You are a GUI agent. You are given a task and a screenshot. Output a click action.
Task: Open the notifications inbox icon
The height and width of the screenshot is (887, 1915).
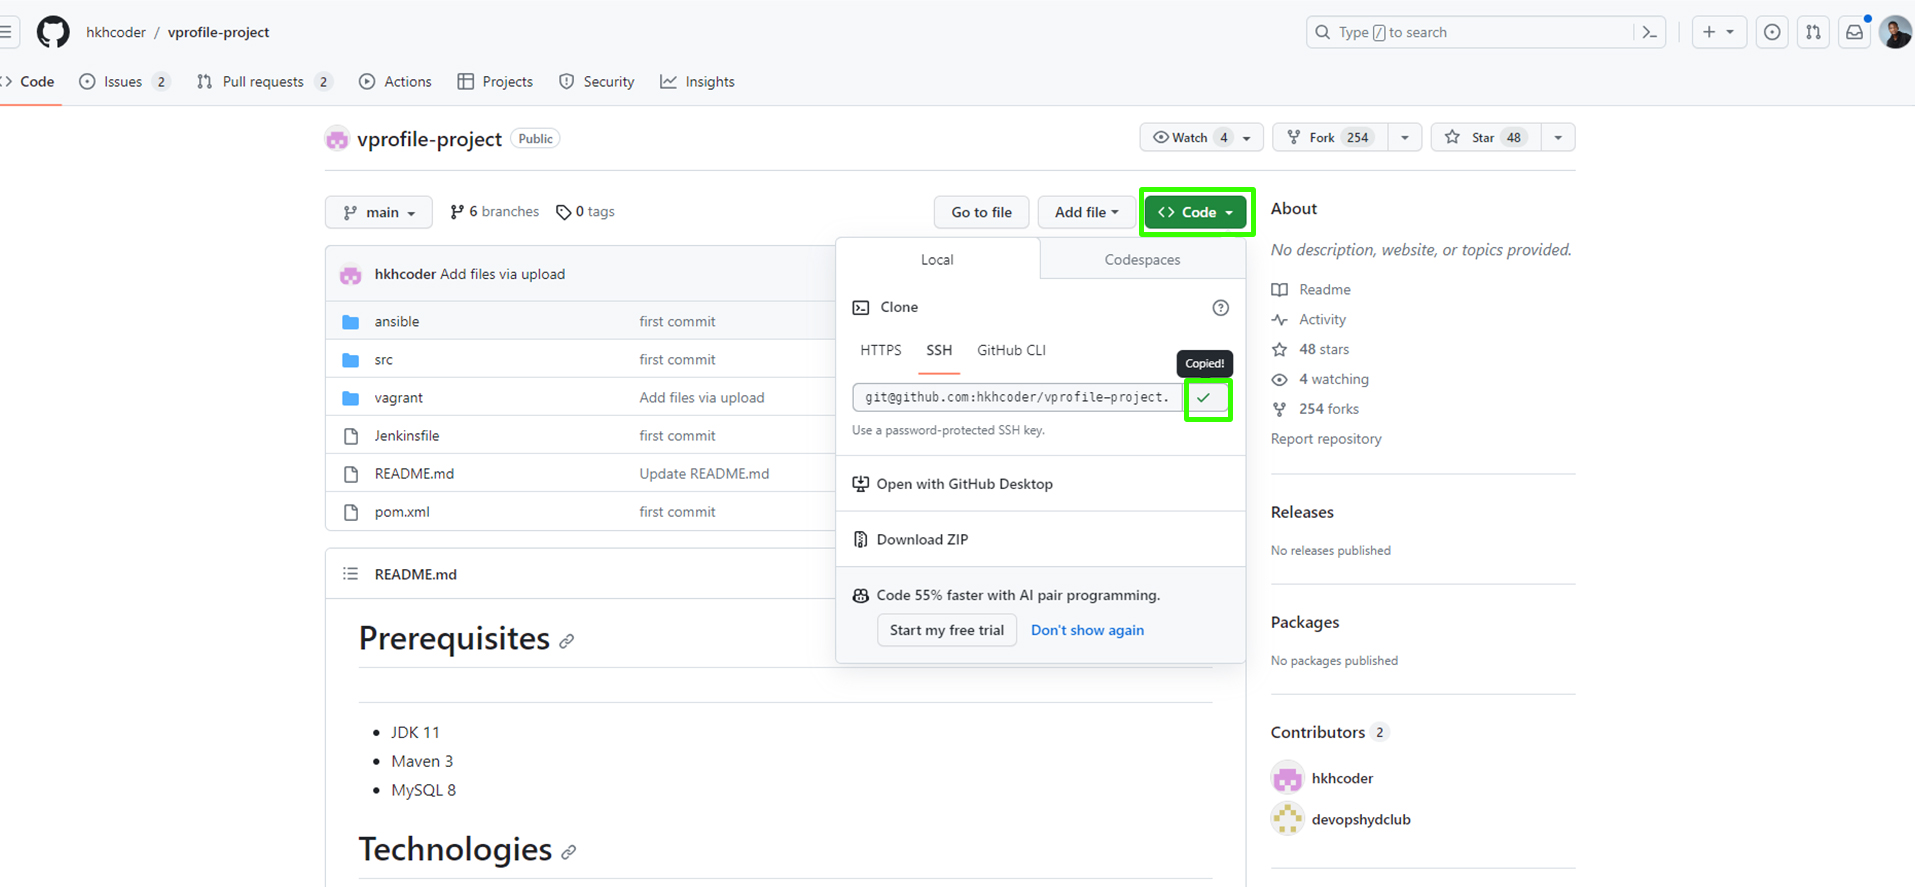pos(1854,32)
